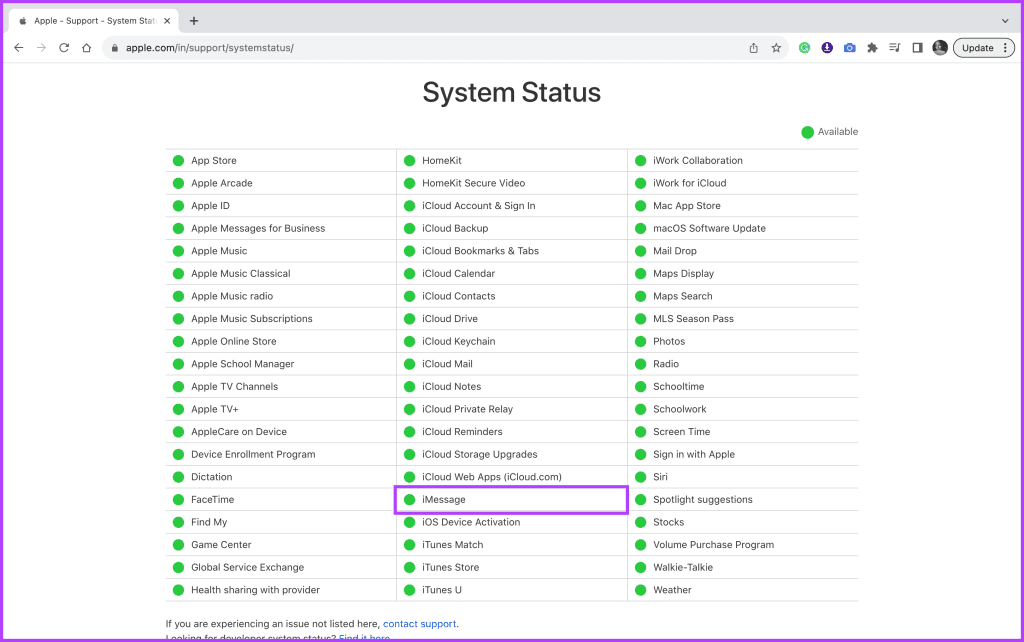Go back to the previous page
Image resolution: width=1024 pixels, height=642 pixels.
tap(18, 48)
